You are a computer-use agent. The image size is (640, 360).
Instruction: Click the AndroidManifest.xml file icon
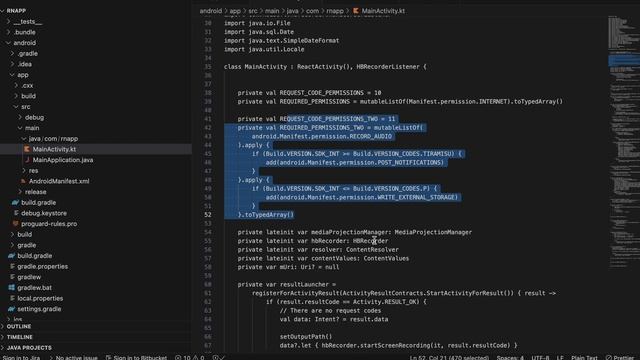[x=23, y=181]
